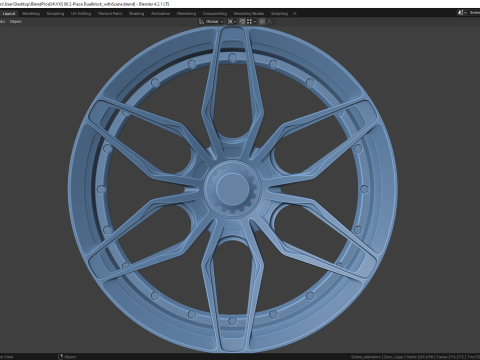Open the last Sculpting workspace tab
Viewport: 480px width, 360px height.
point(279,14)
